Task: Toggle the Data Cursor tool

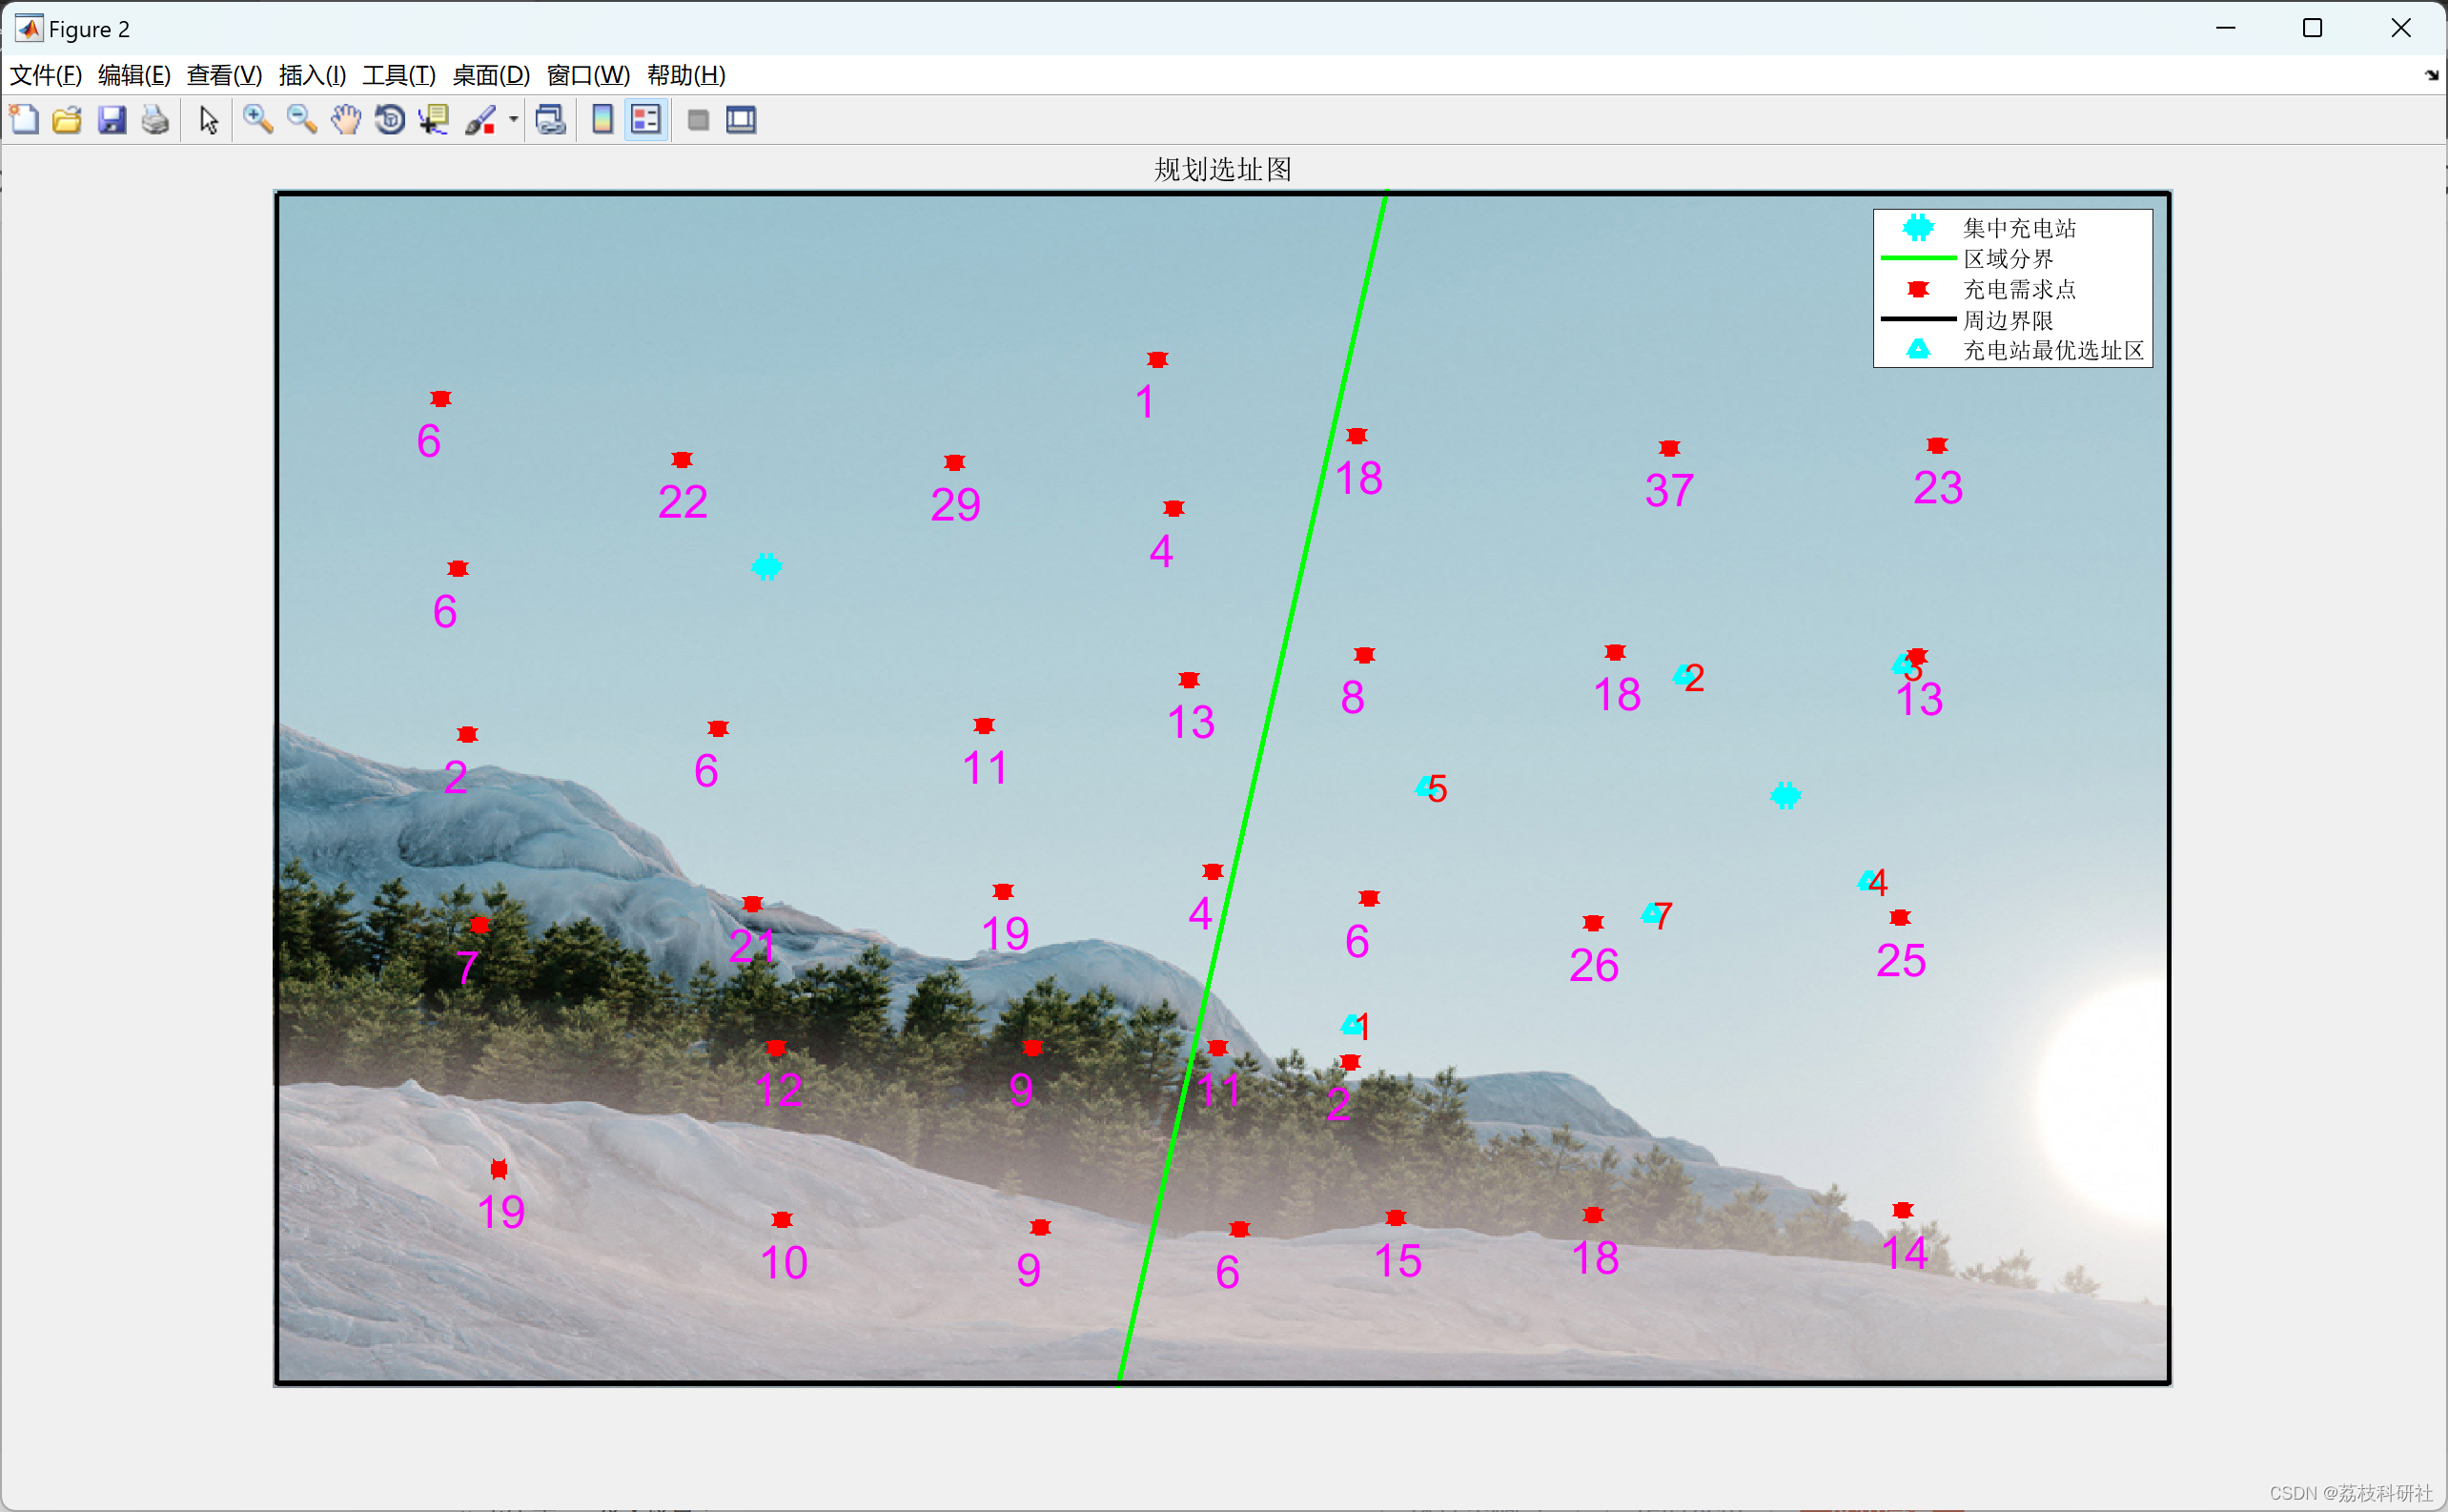Action: [434, 120]
